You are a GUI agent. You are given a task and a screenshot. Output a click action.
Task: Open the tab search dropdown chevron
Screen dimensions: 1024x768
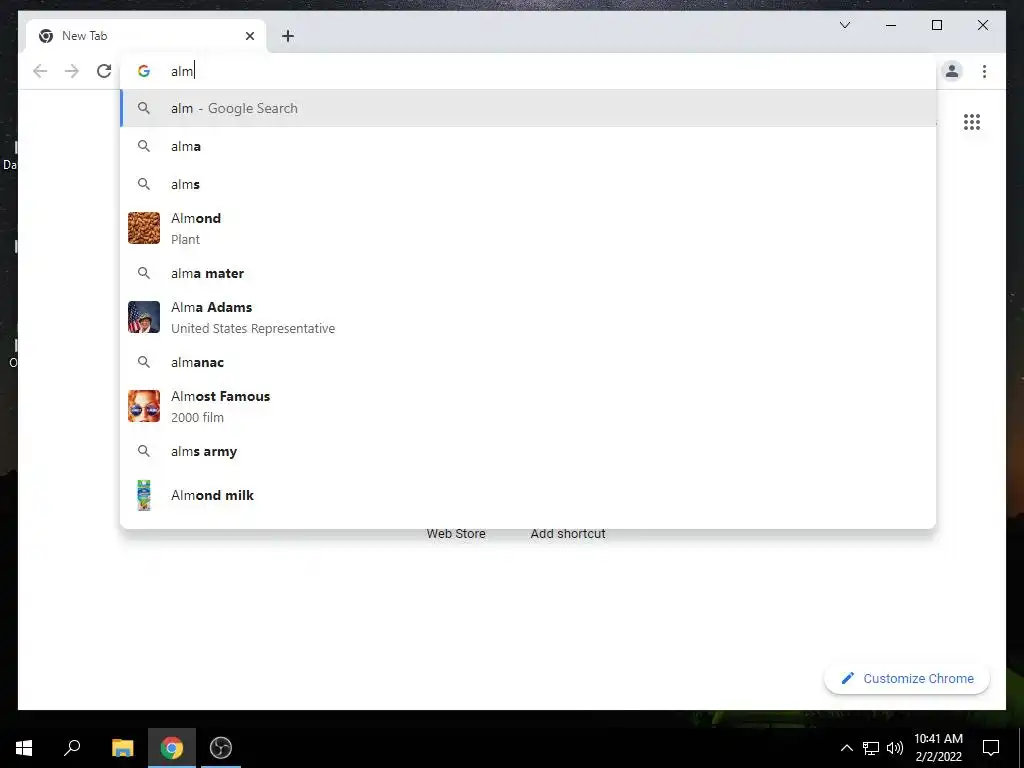[844, 25]
